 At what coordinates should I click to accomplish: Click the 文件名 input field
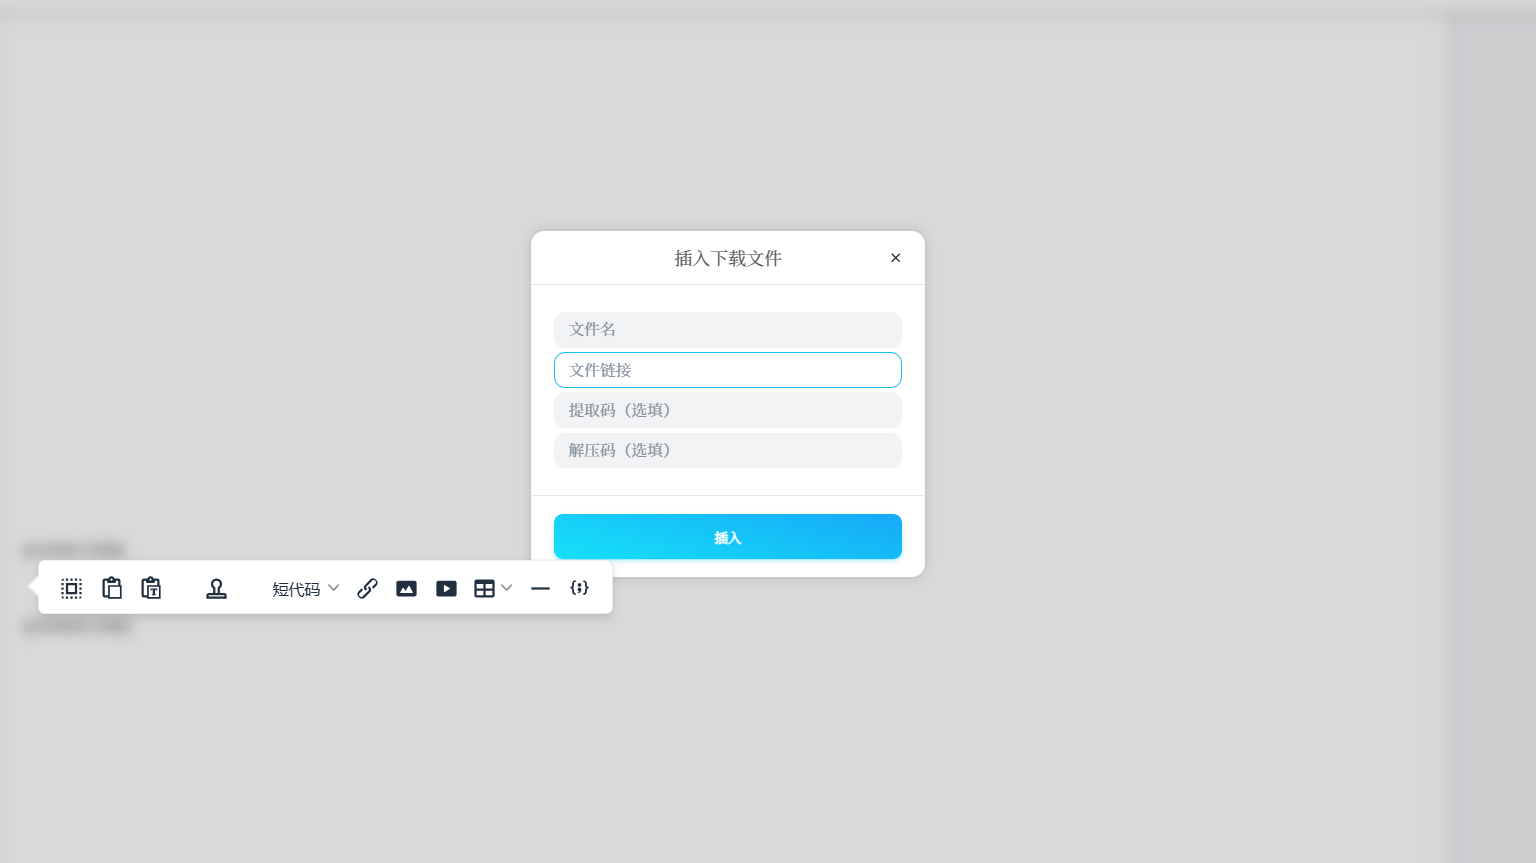pyautogui.click(x=727, y=330)
